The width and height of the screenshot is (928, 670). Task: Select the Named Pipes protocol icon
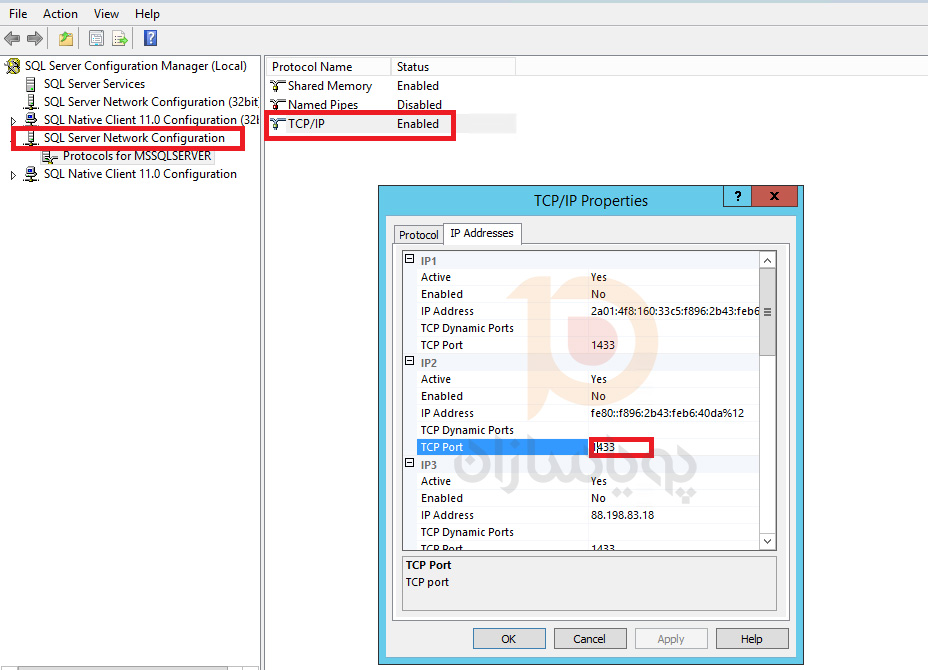pyautogui.click(x=278, y=105)
